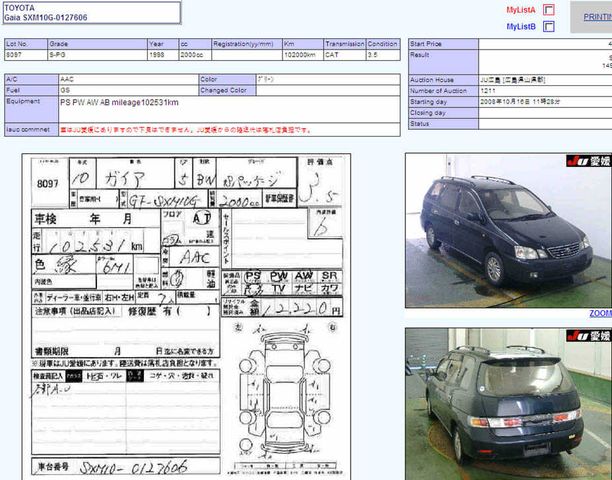This screenshot has width=612, height=480.
Task: Click the 102000km mileage value
Action: point(303,55)
